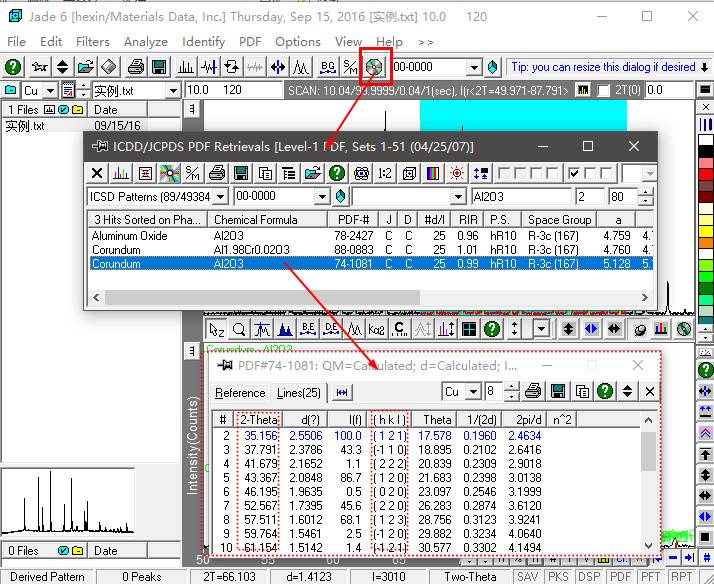The height and width of the screenshot is (584, 714).
Task: Click the Ka2 stripping icon
Action: click(377, 329)
